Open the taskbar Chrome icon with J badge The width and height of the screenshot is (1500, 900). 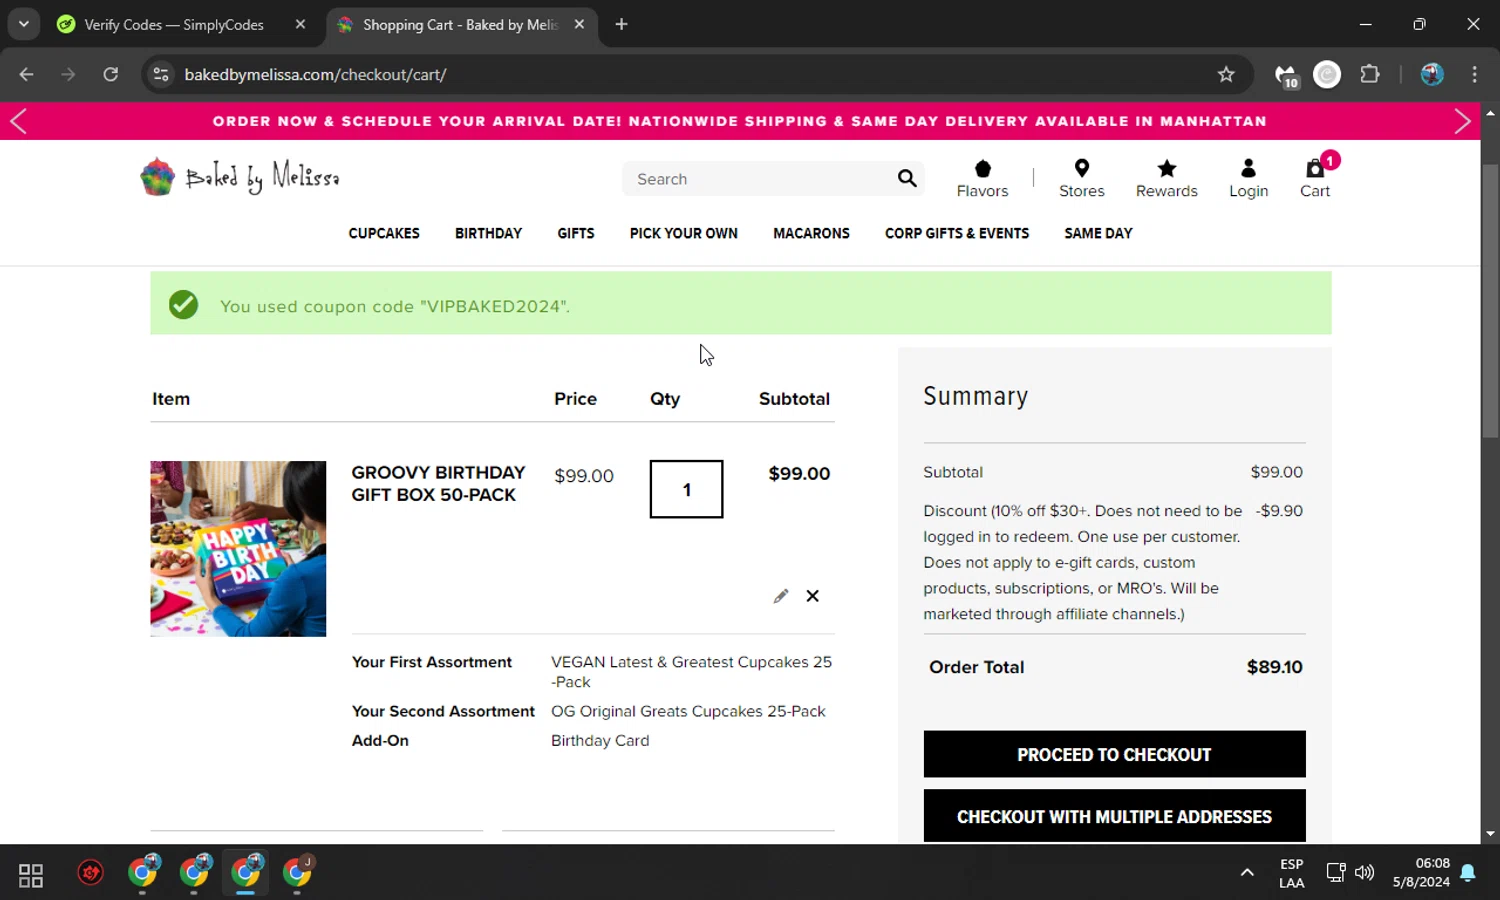point(298,872)
